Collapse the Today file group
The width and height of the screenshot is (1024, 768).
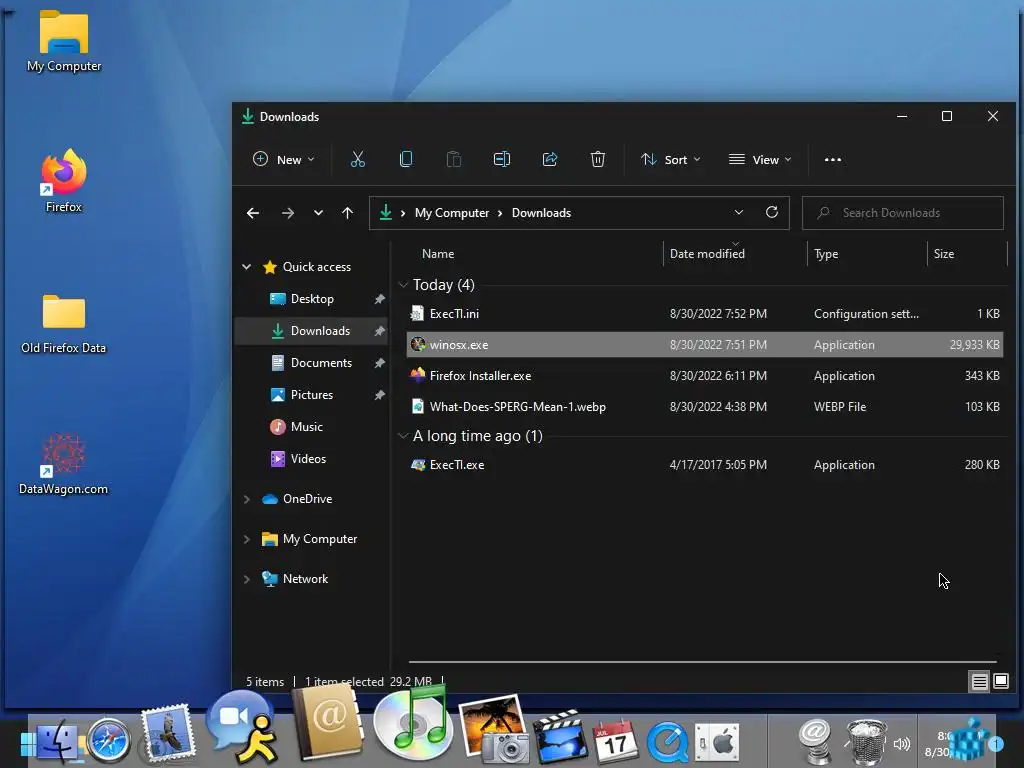pos(404,285)
